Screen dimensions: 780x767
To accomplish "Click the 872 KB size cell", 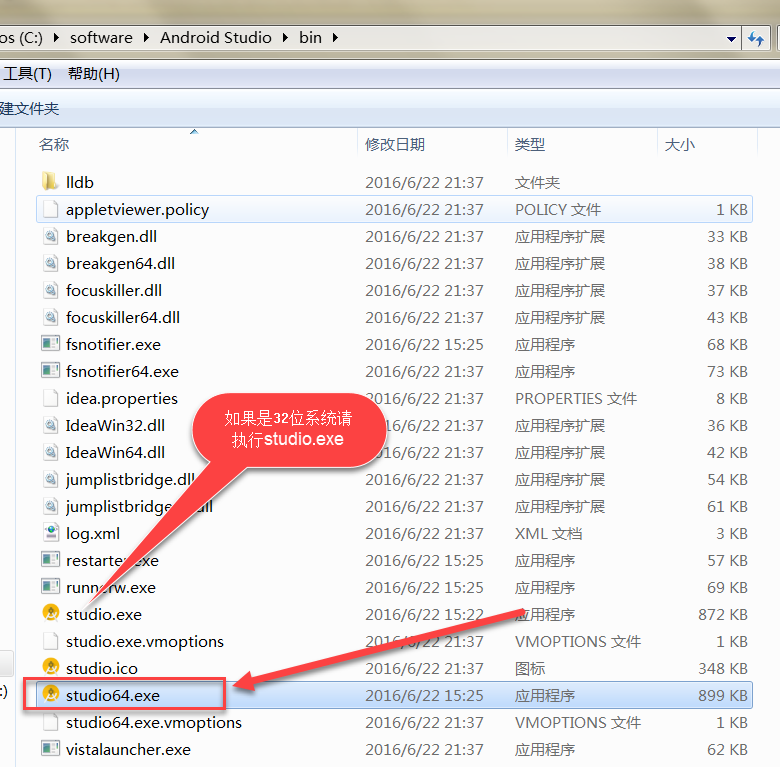I will click(x=723, y=614).
